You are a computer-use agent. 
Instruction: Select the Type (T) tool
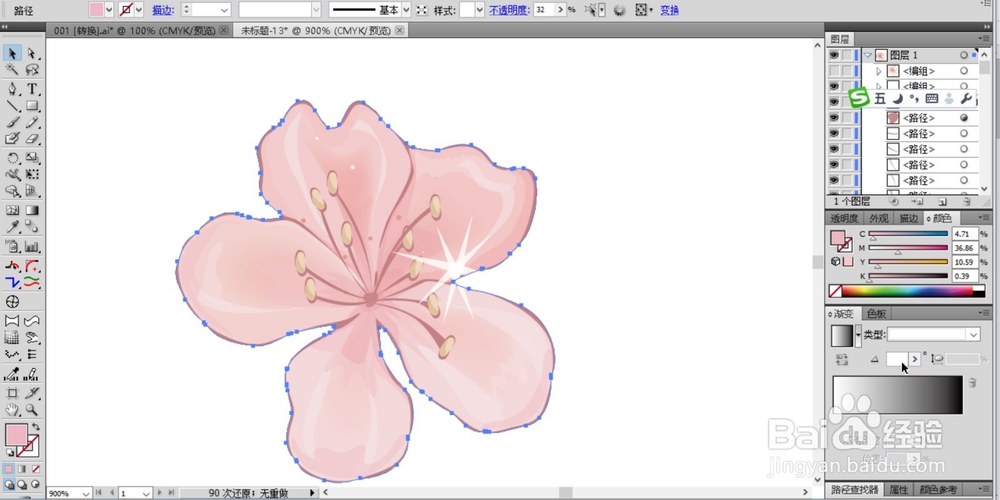32,89
